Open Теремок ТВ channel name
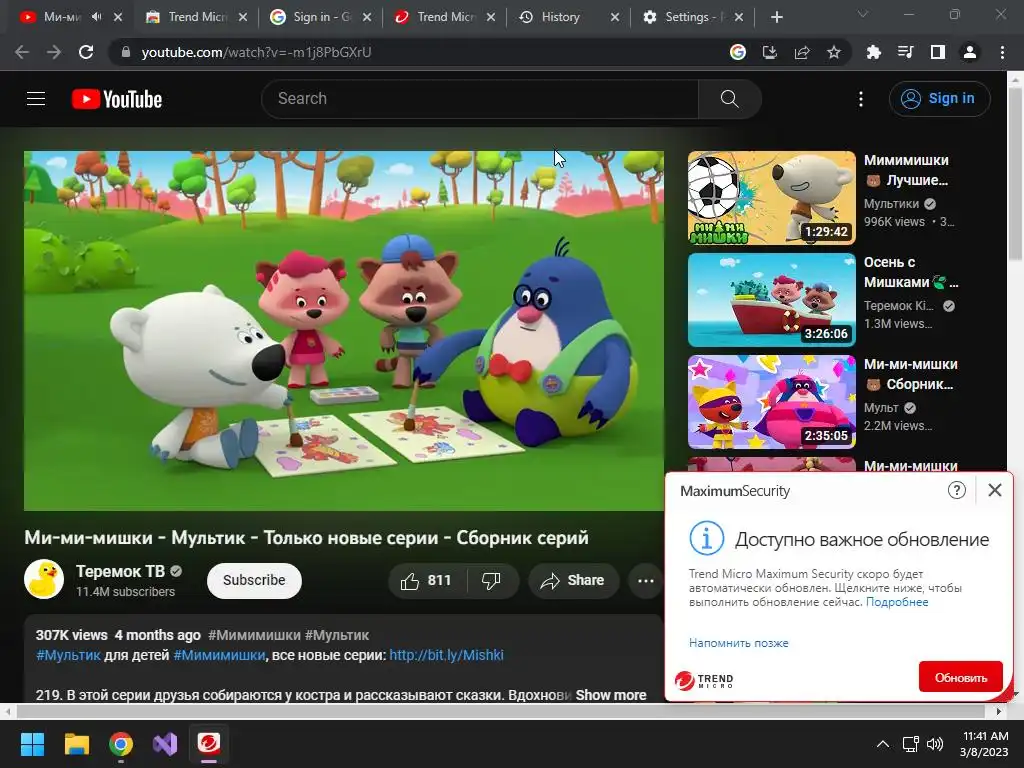 120,571
